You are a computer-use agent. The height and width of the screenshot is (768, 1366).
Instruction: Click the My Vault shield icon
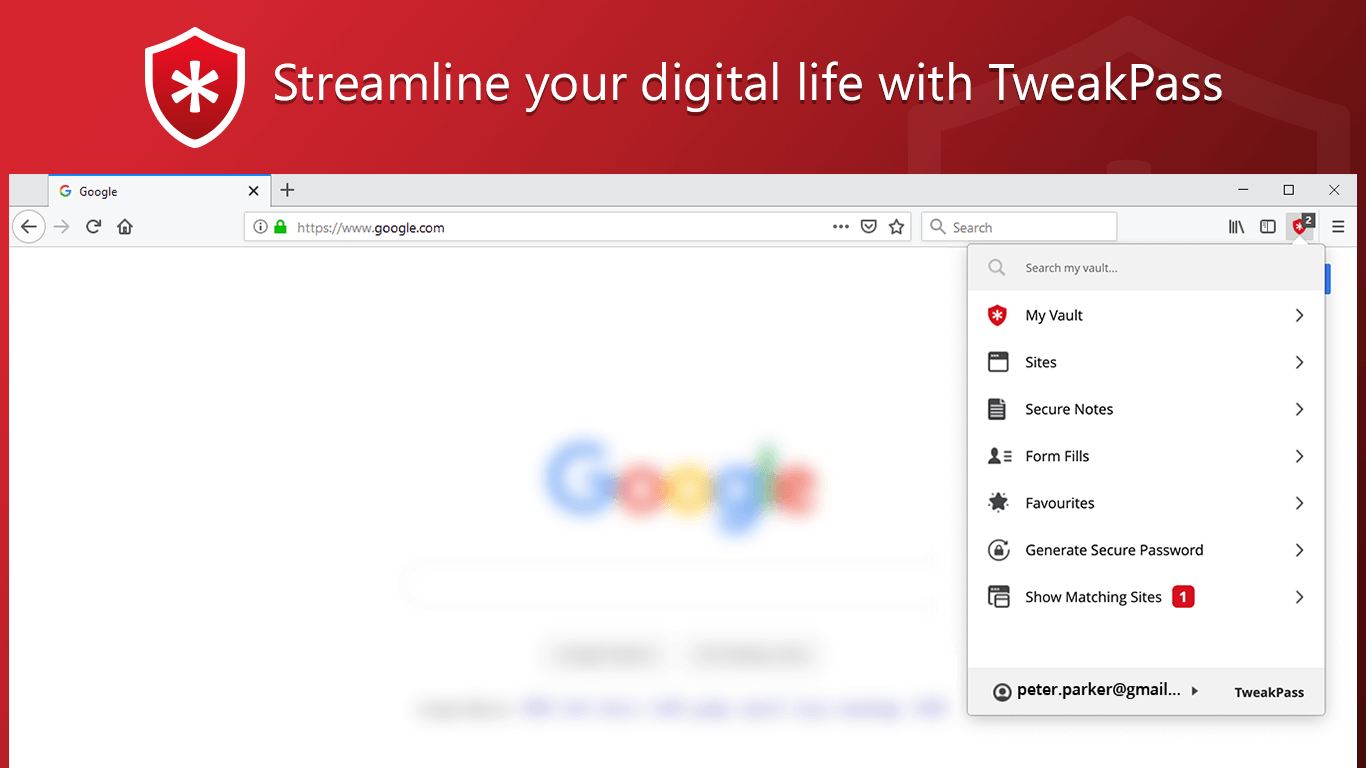(x=998, y=315)
